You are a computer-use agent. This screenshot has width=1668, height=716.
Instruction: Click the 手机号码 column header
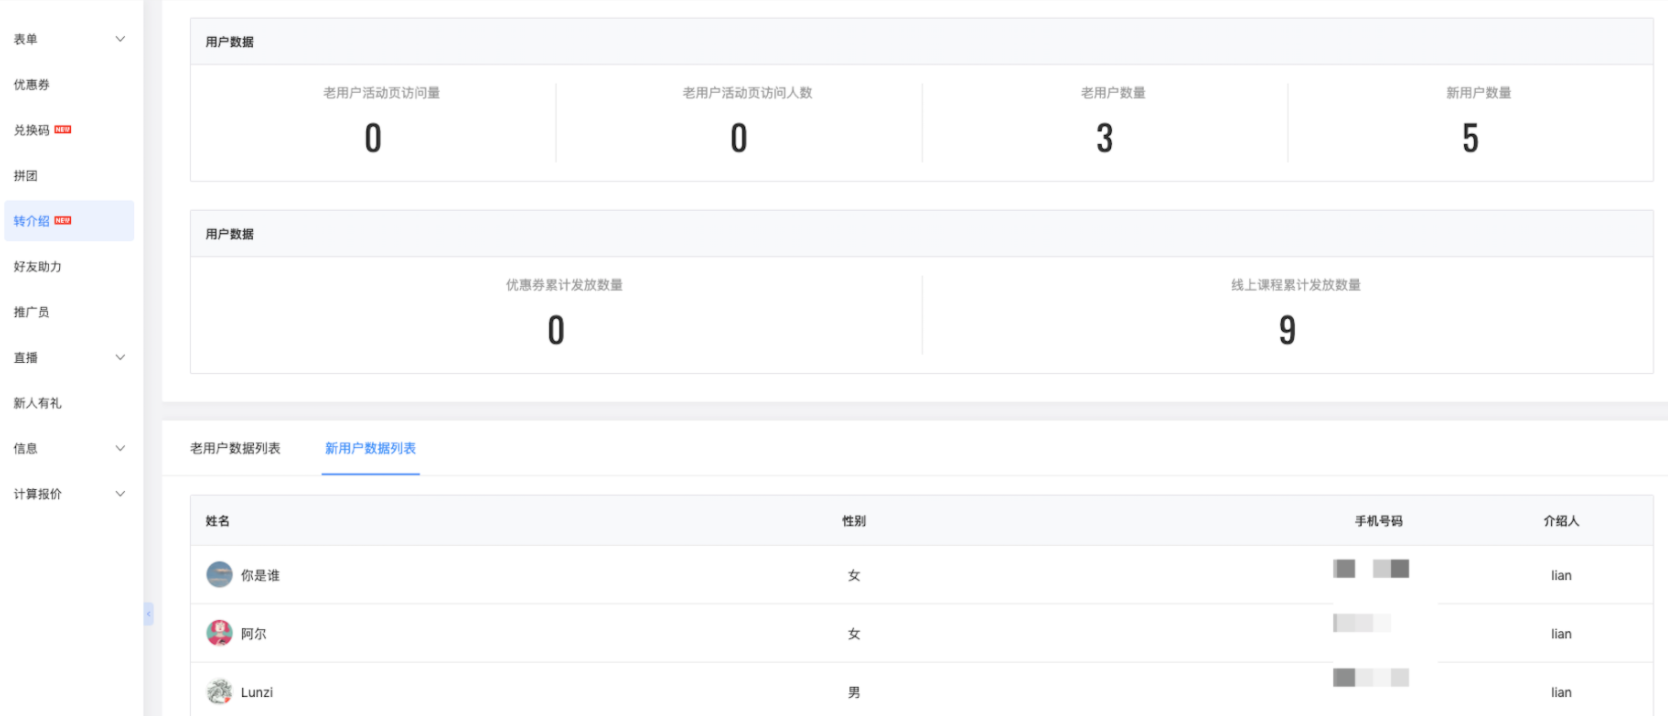[1378, 521]
